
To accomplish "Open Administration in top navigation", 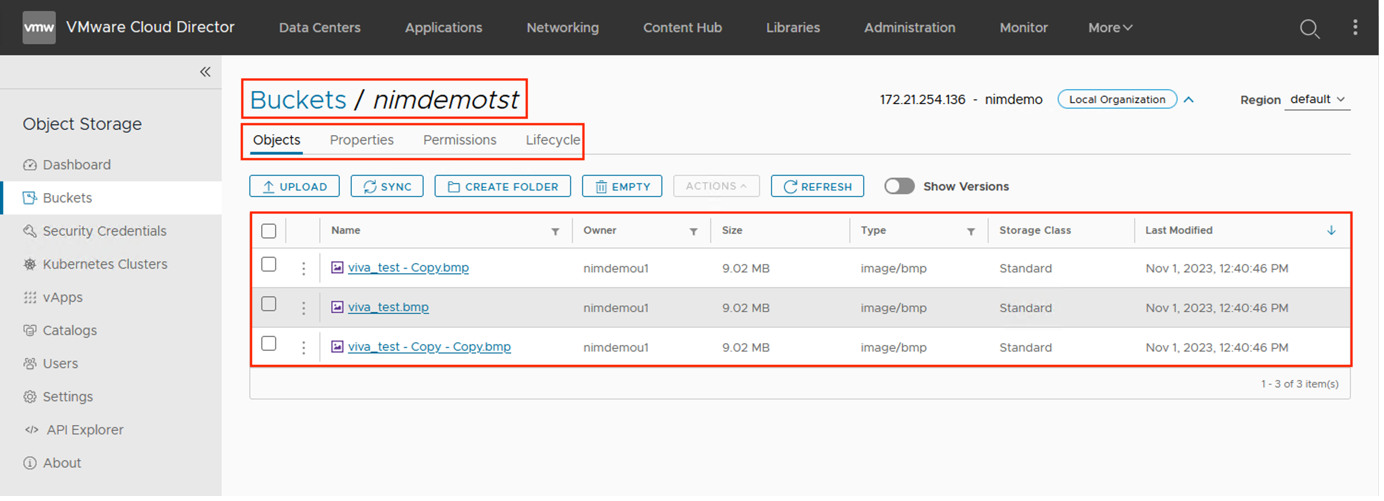I will click(910, 28).
